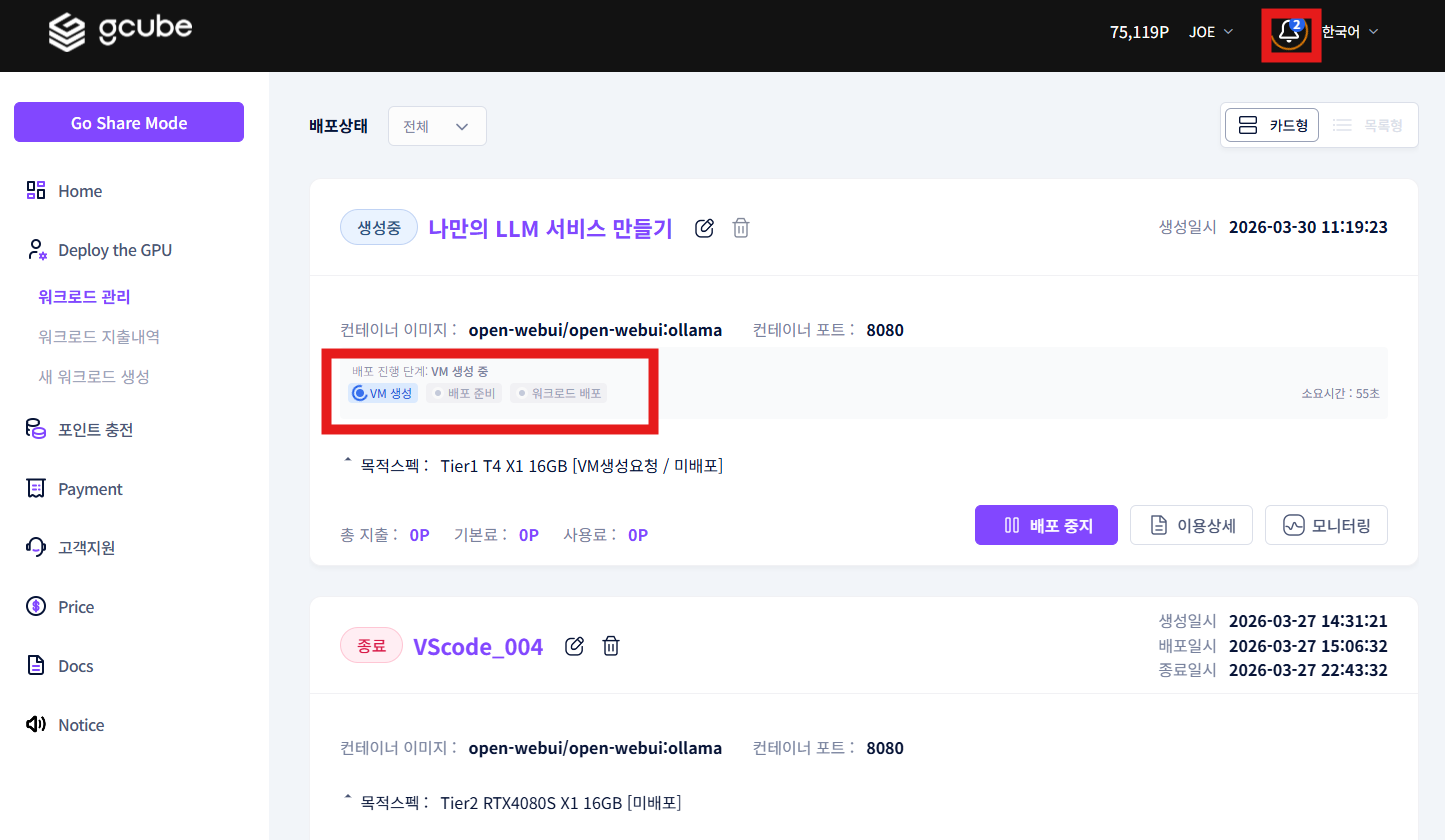Image resolution: width=1445 pixels, height=840 pixels.
Task: Open the notification bell icon
Action: click(1290, 32)
